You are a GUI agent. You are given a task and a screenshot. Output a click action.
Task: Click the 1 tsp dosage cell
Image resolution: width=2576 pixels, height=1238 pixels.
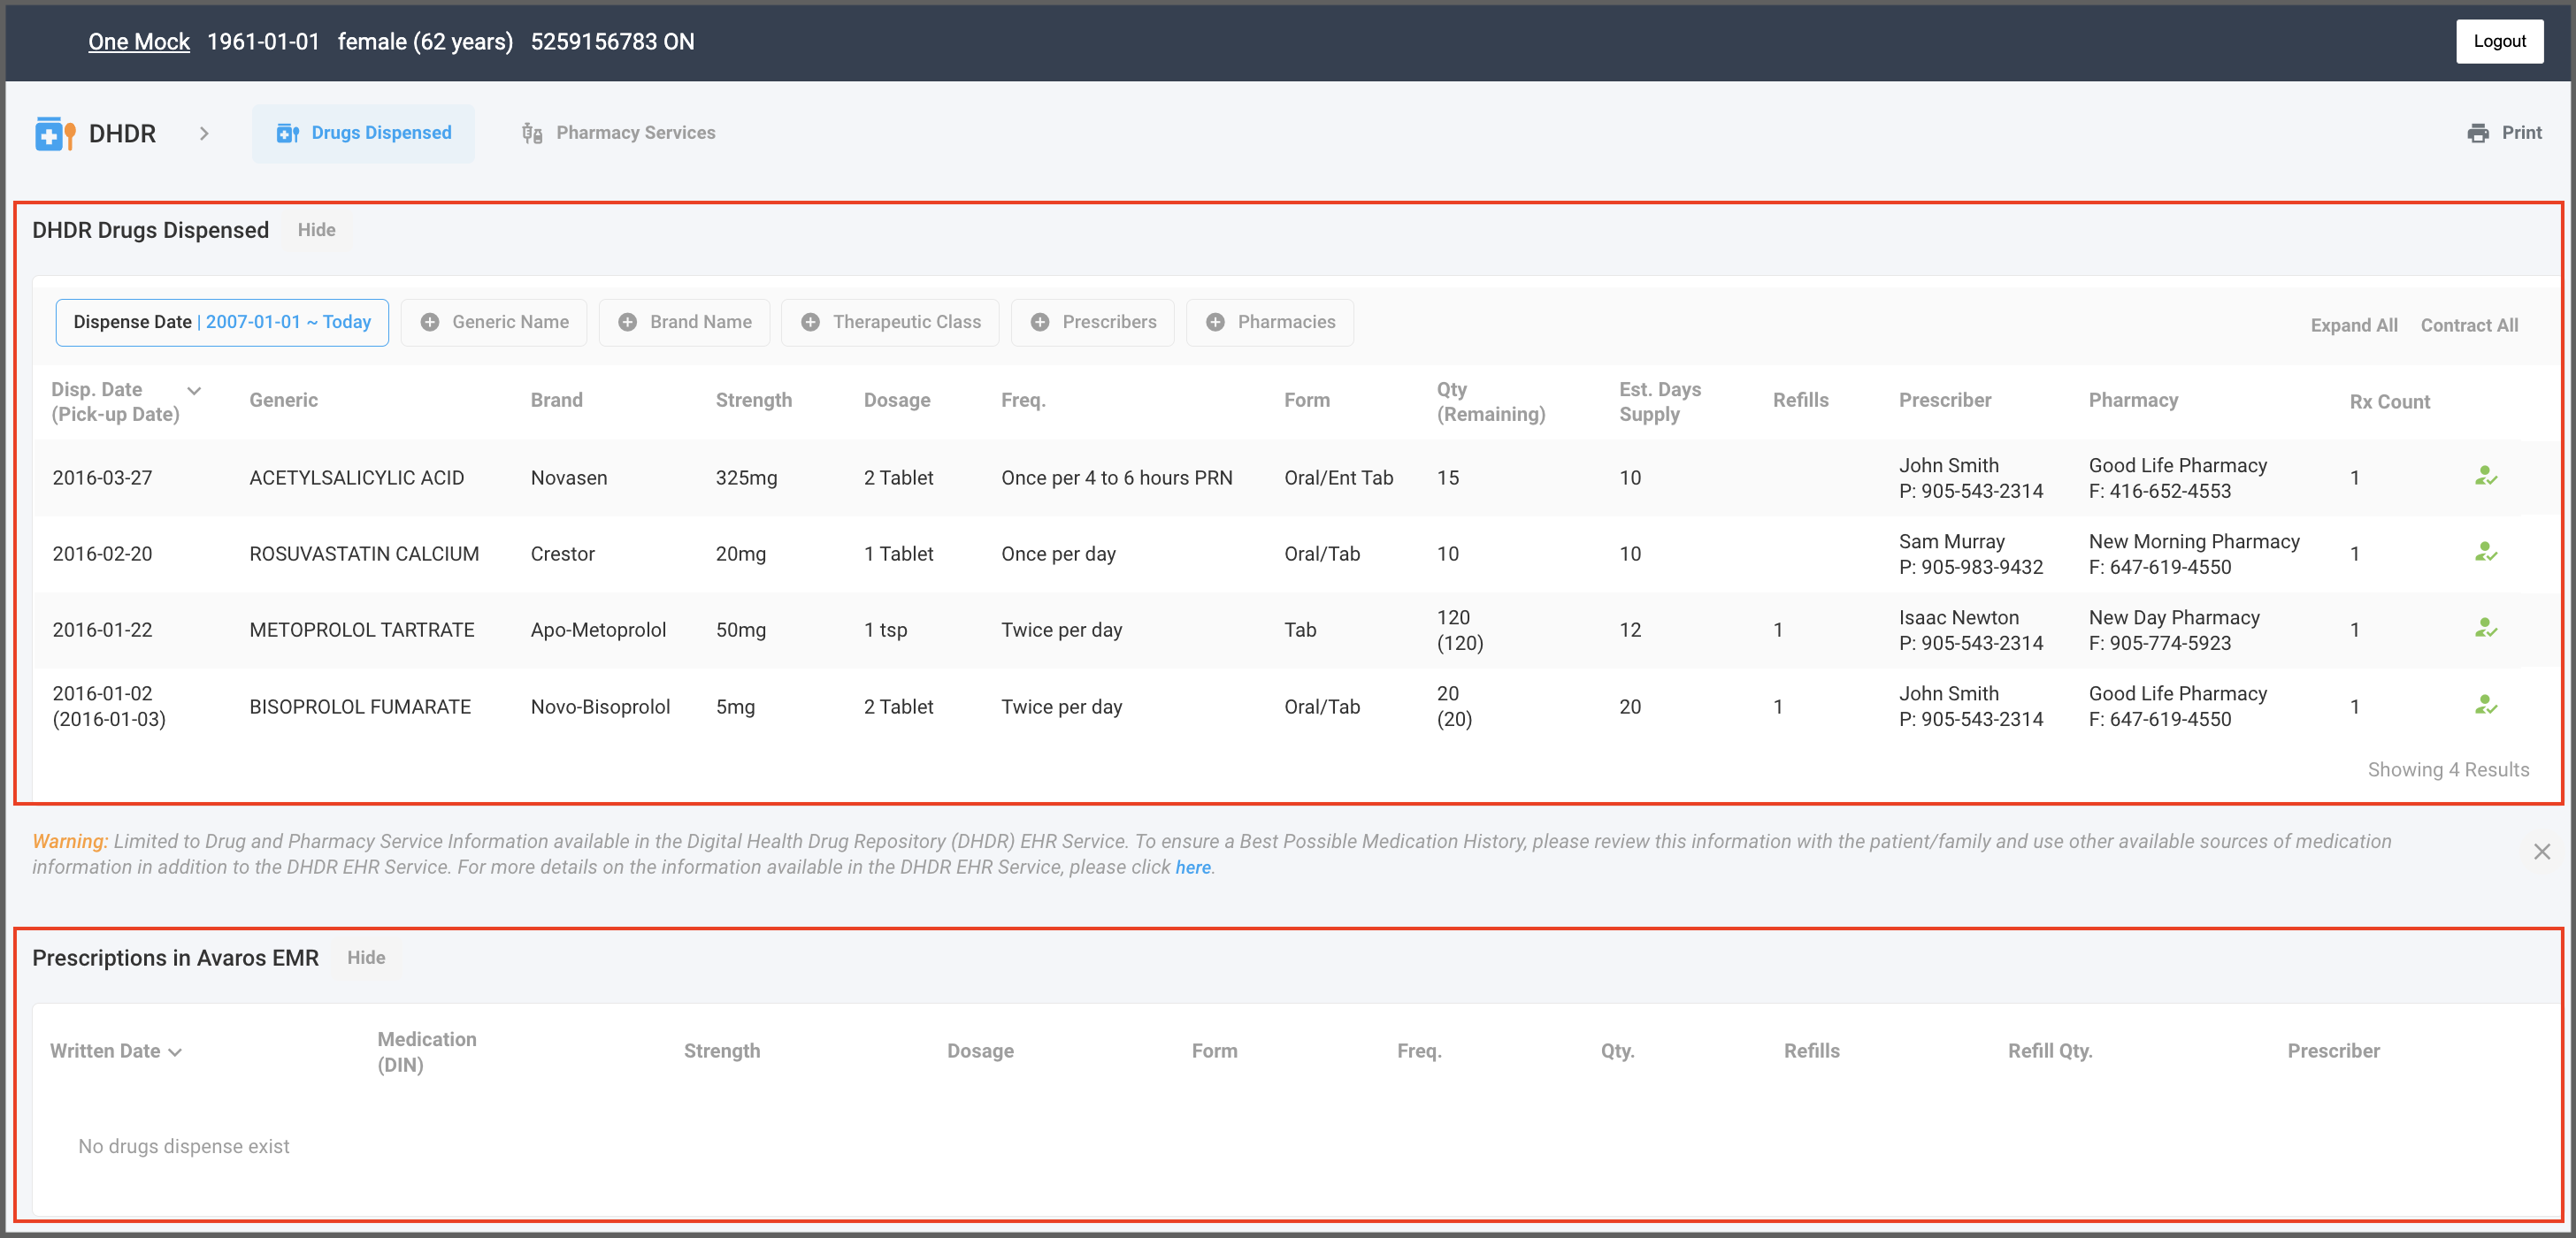[x=886, y=630]
